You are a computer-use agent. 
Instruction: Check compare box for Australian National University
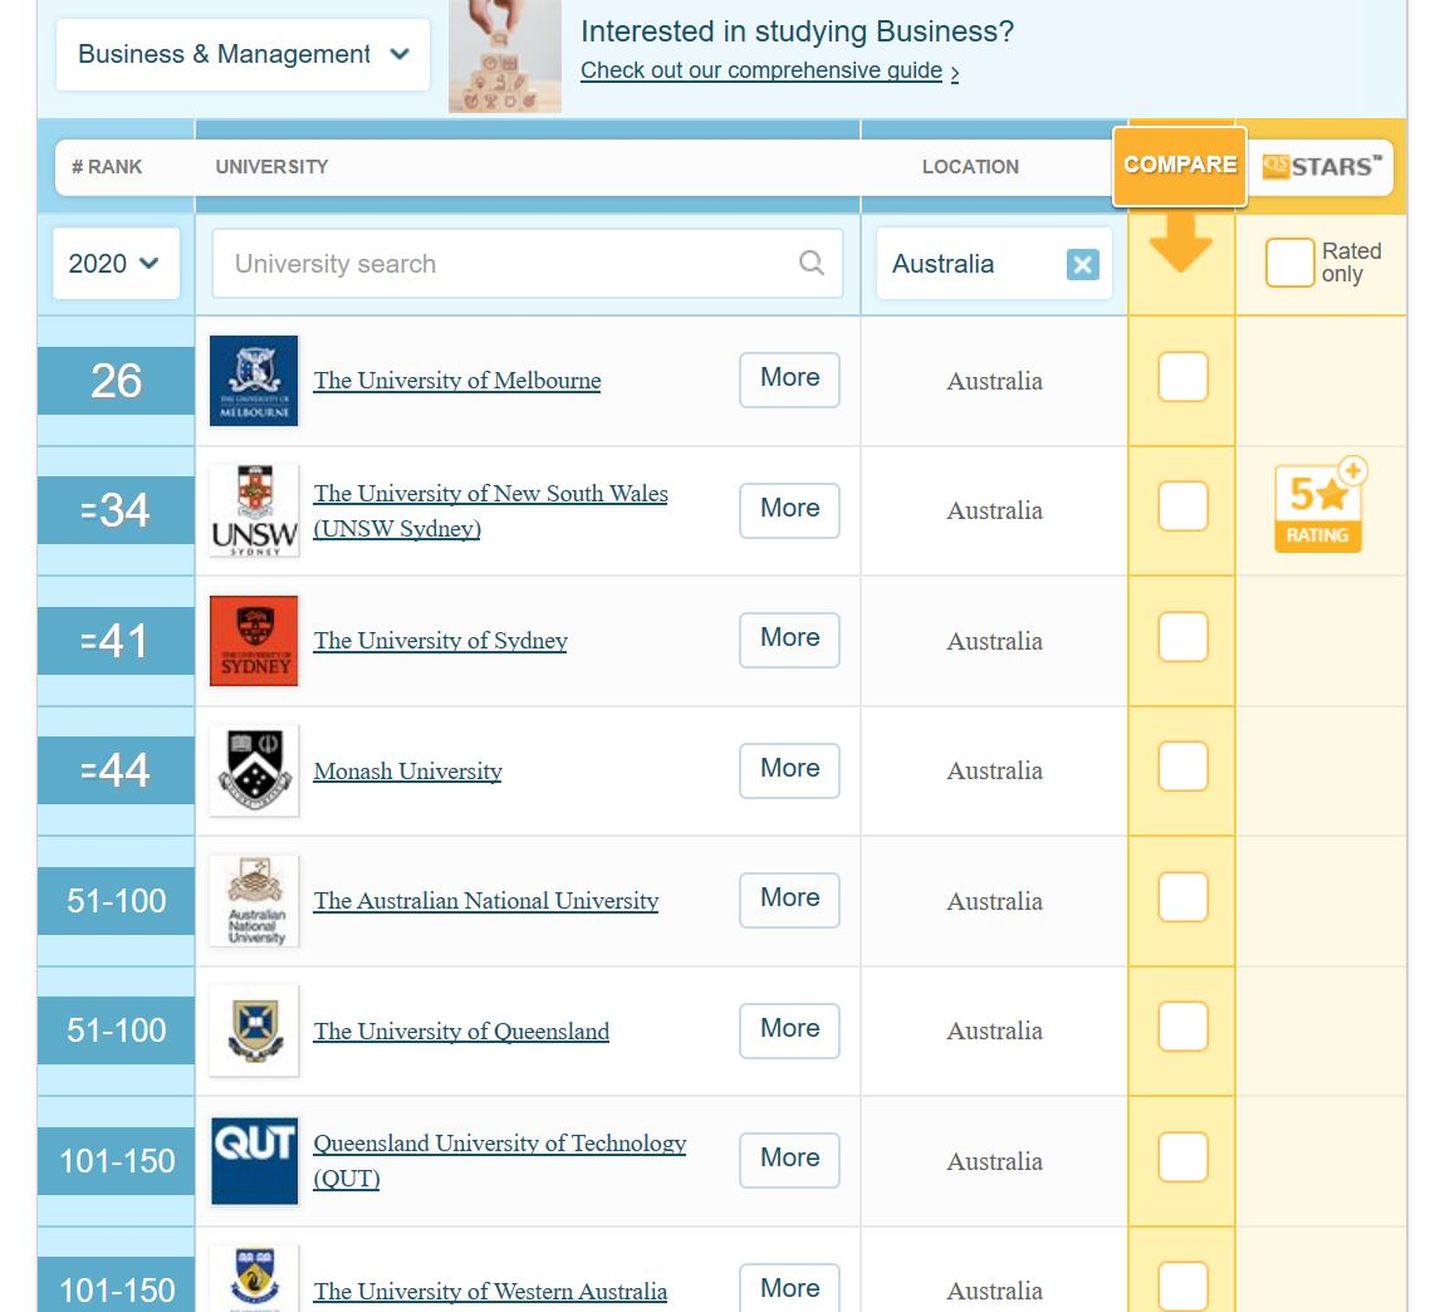(1183, 897)
